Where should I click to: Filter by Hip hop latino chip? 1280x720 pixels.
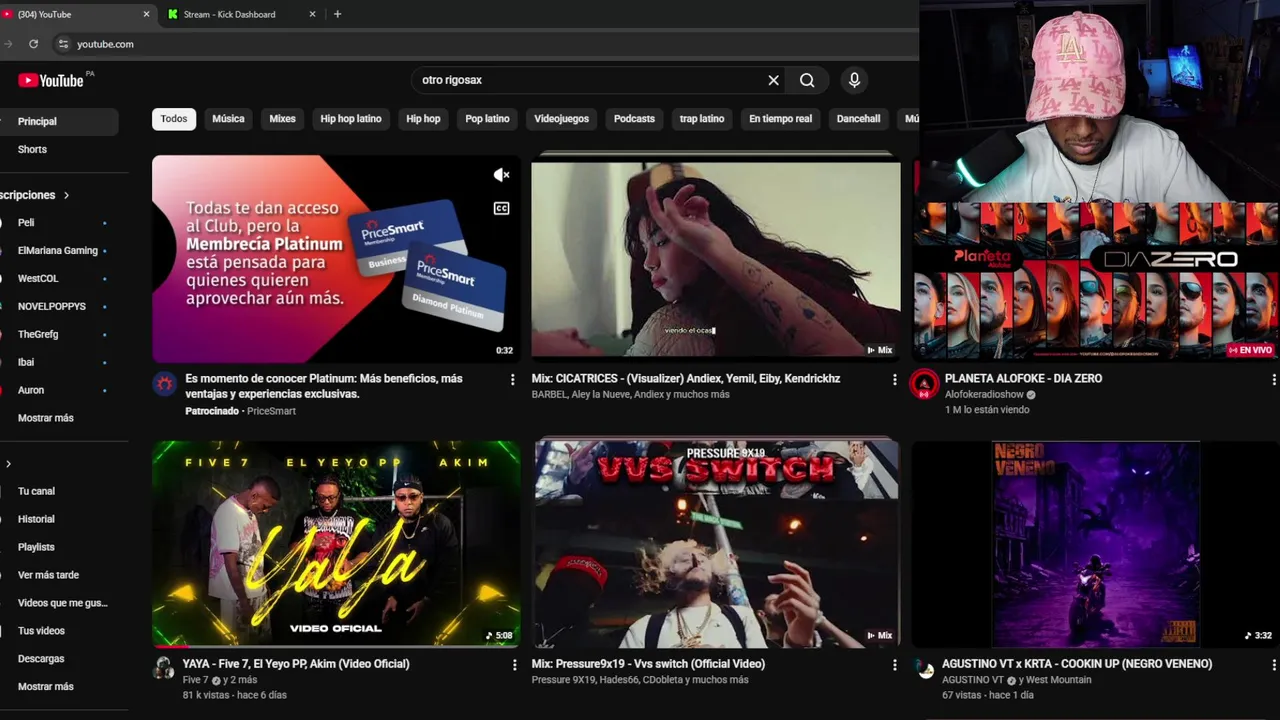point(351,119)
